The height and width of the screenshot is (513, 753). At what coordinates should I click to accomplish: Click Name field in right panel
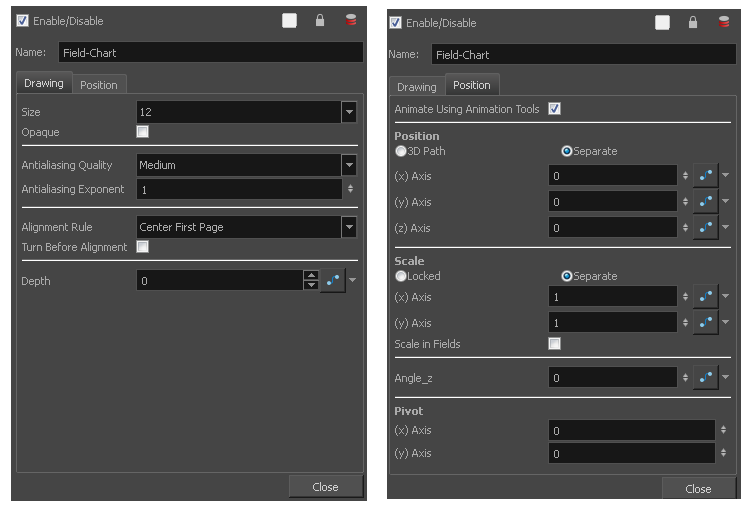[x=584, y=54]
